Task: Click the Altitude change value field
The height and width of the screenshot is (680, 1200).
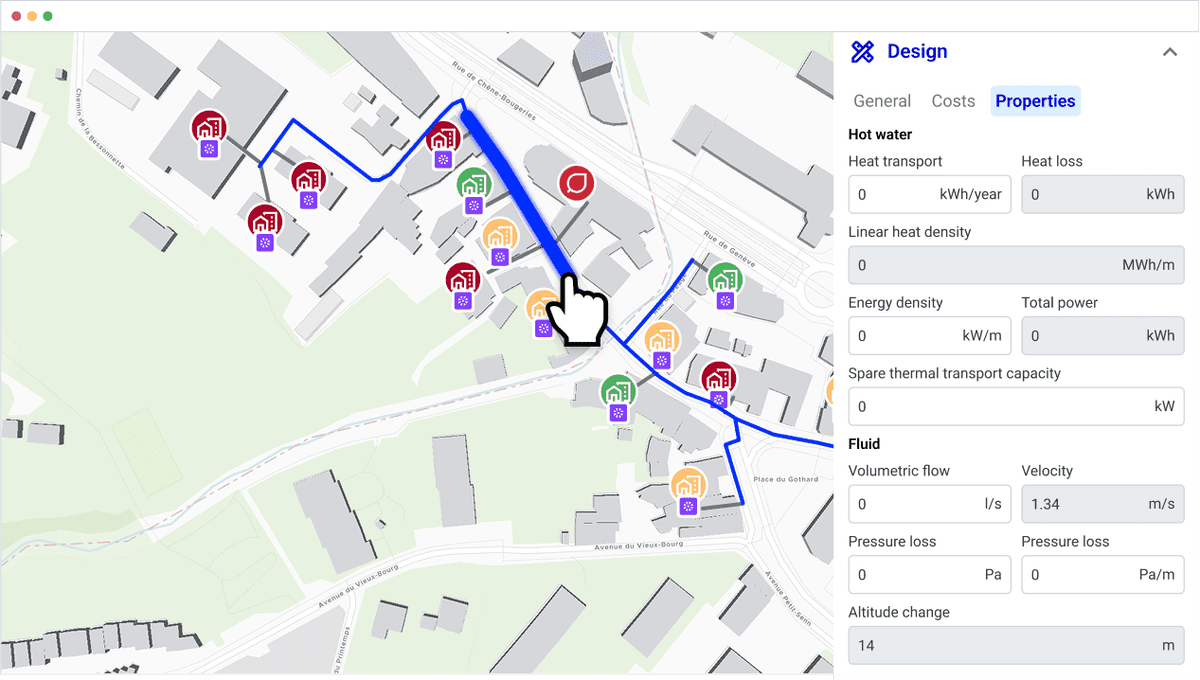Action: tap(1016, 646)
